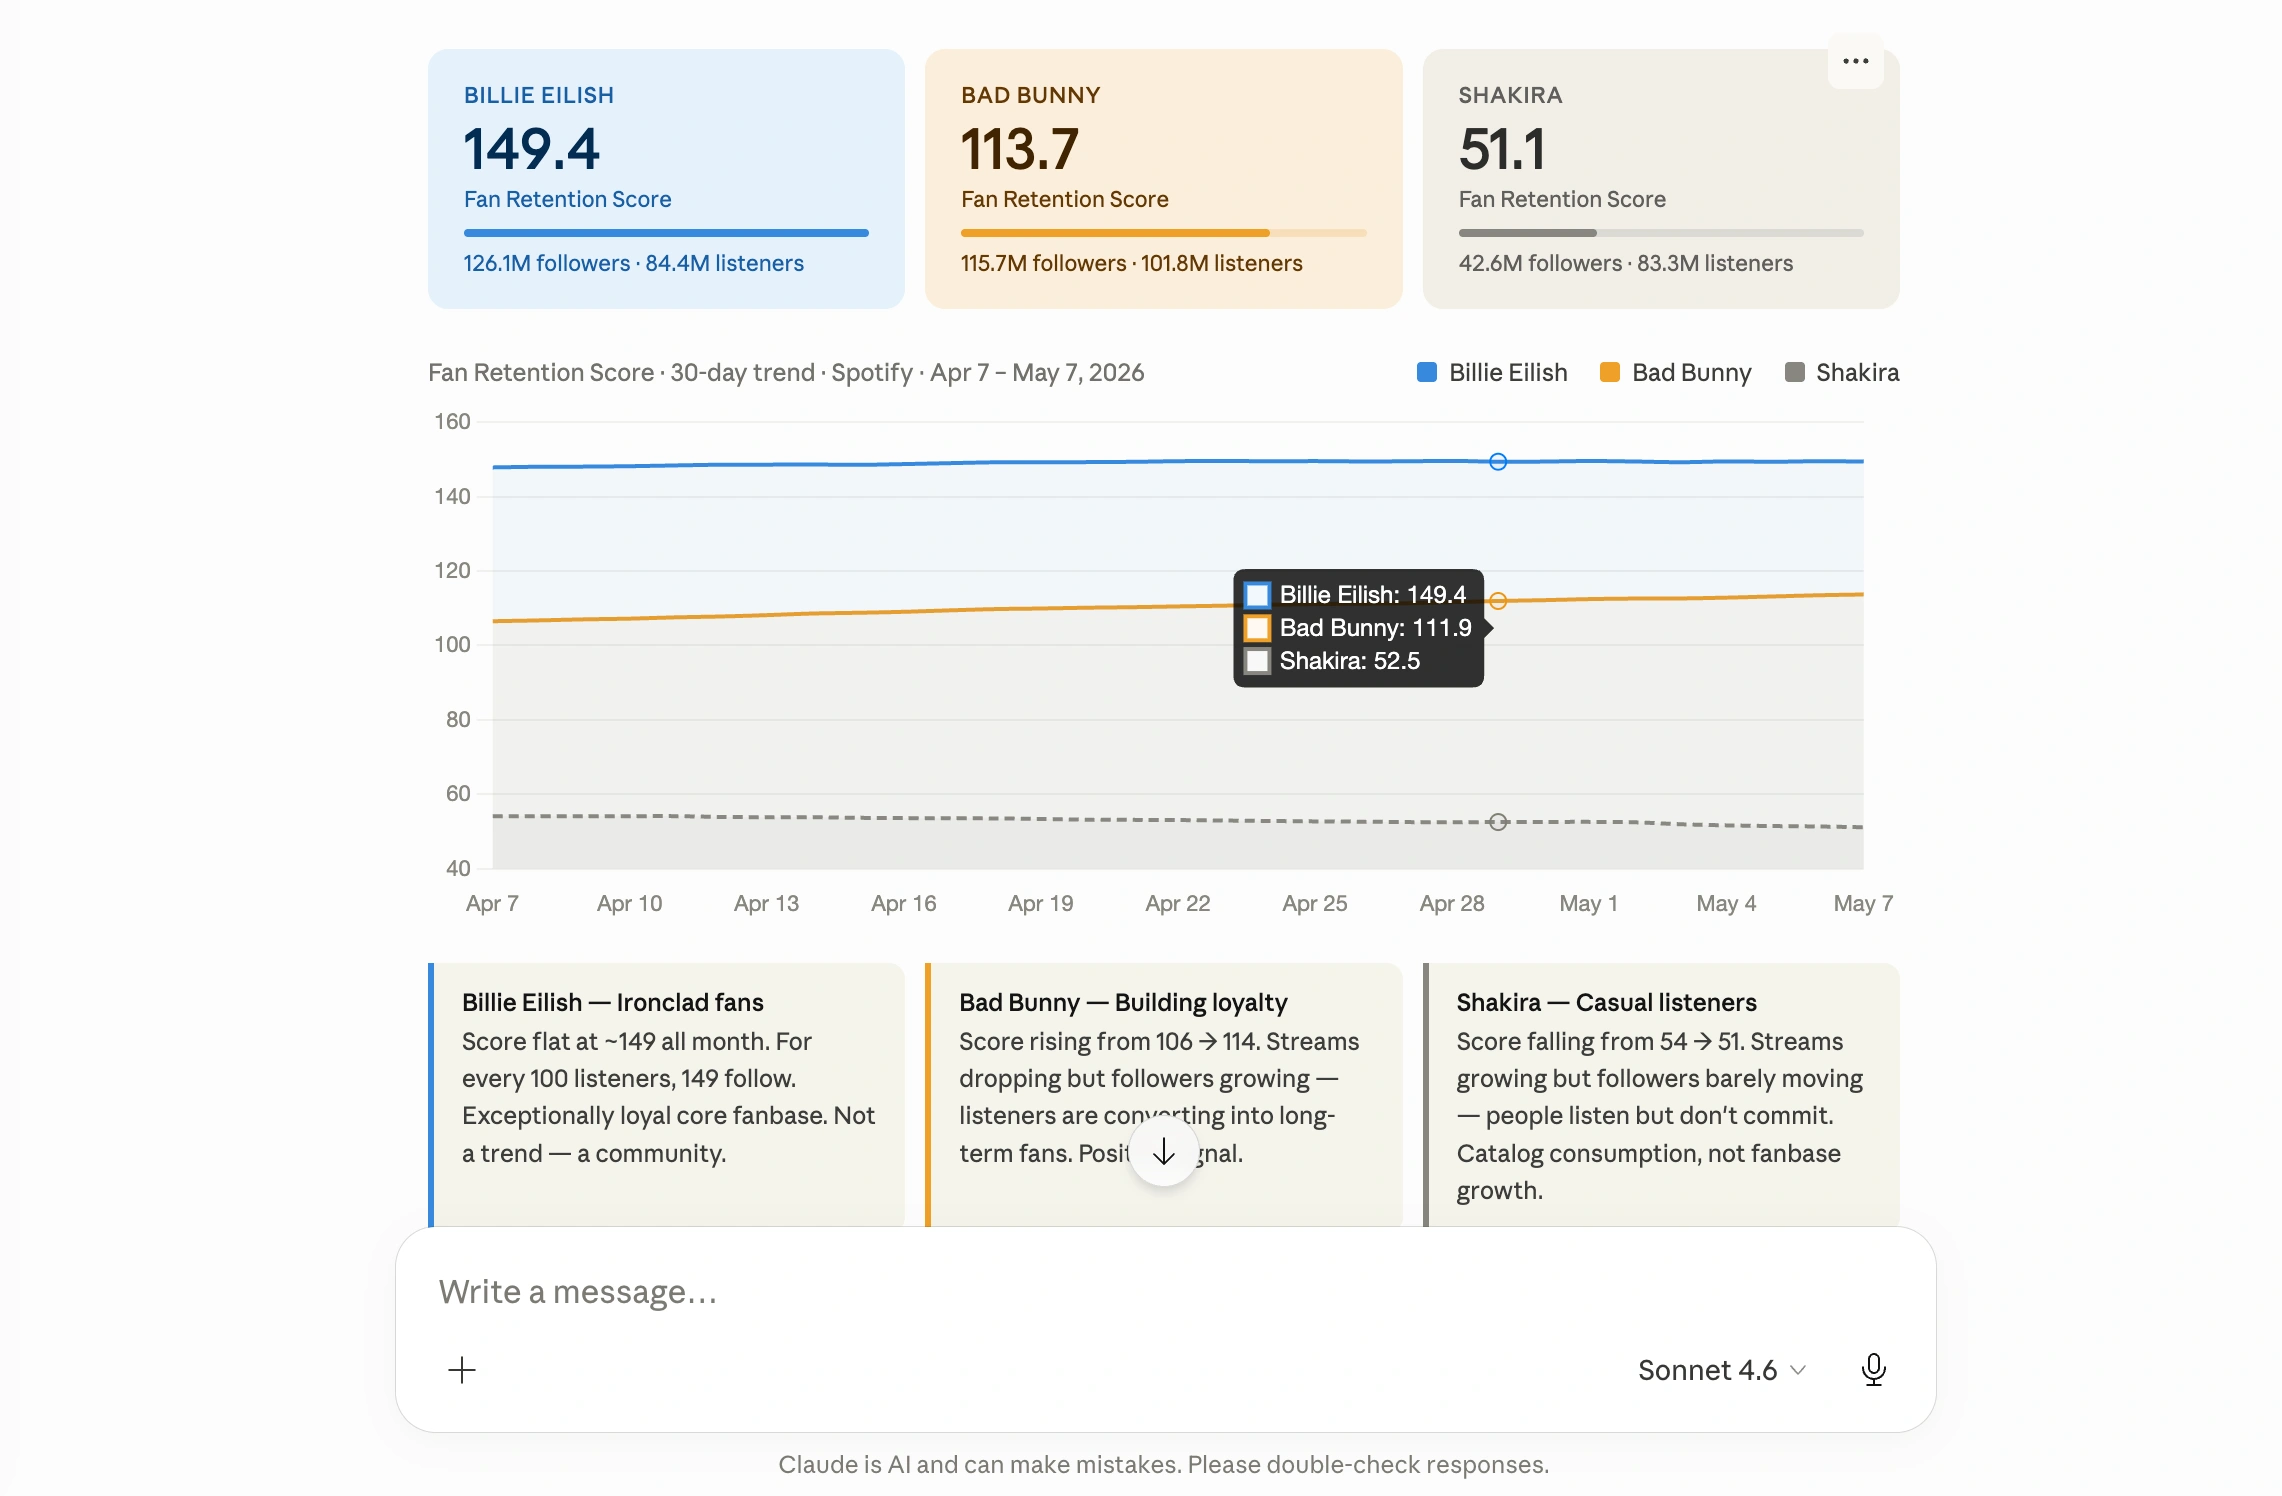The height and width of the screenshot is (1496, 2282).
Task: Open Billie Eilish Ironclad fans insight card
Action: (666, 1095)
